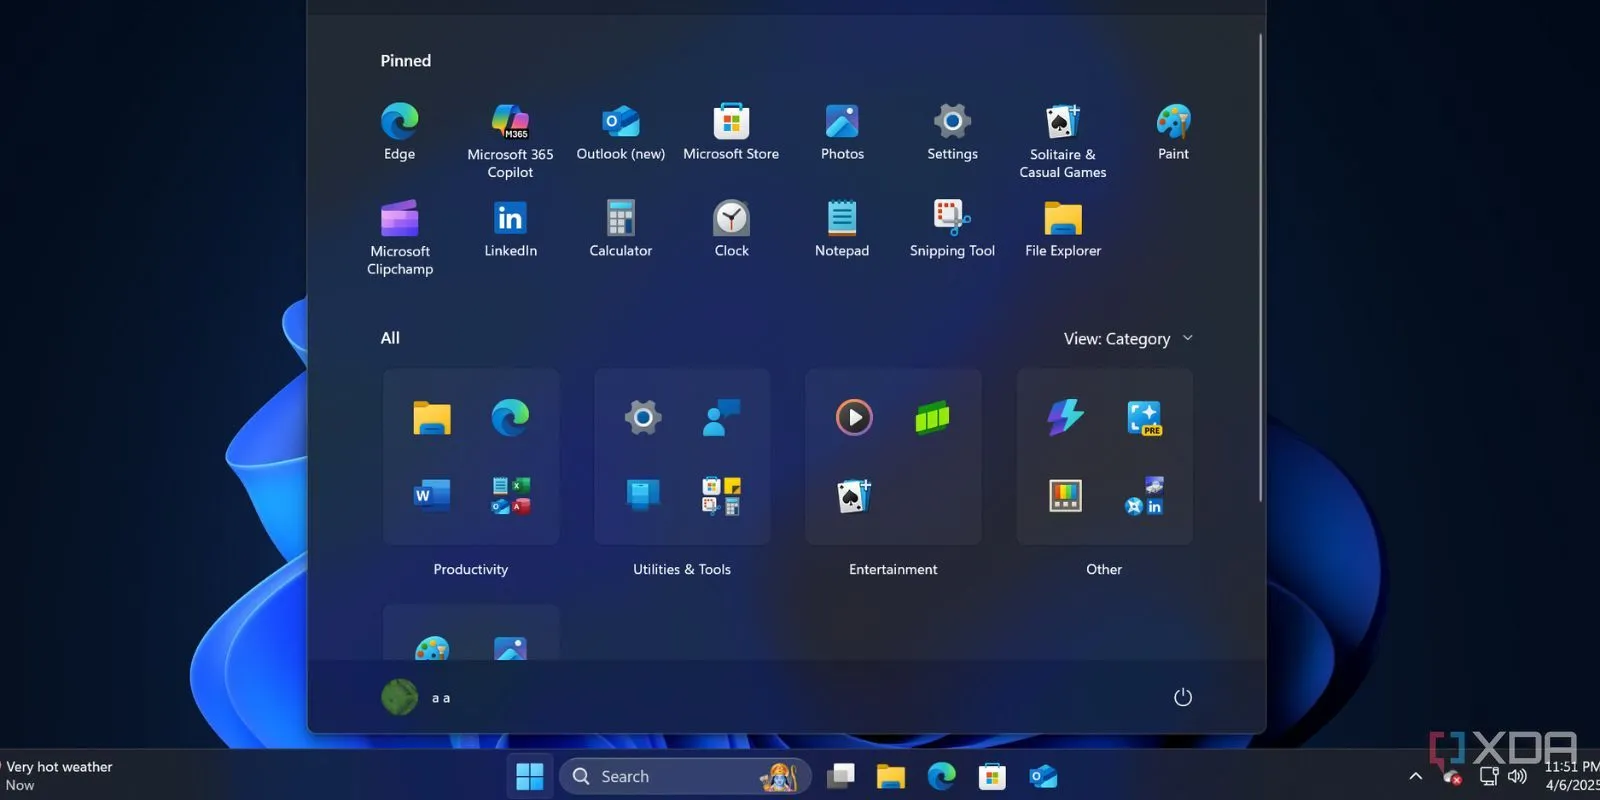This screenshot has width=1600, height=800.
Task: Launch Microsoft 365 Copilot pinned app
Action: point(510,141)
